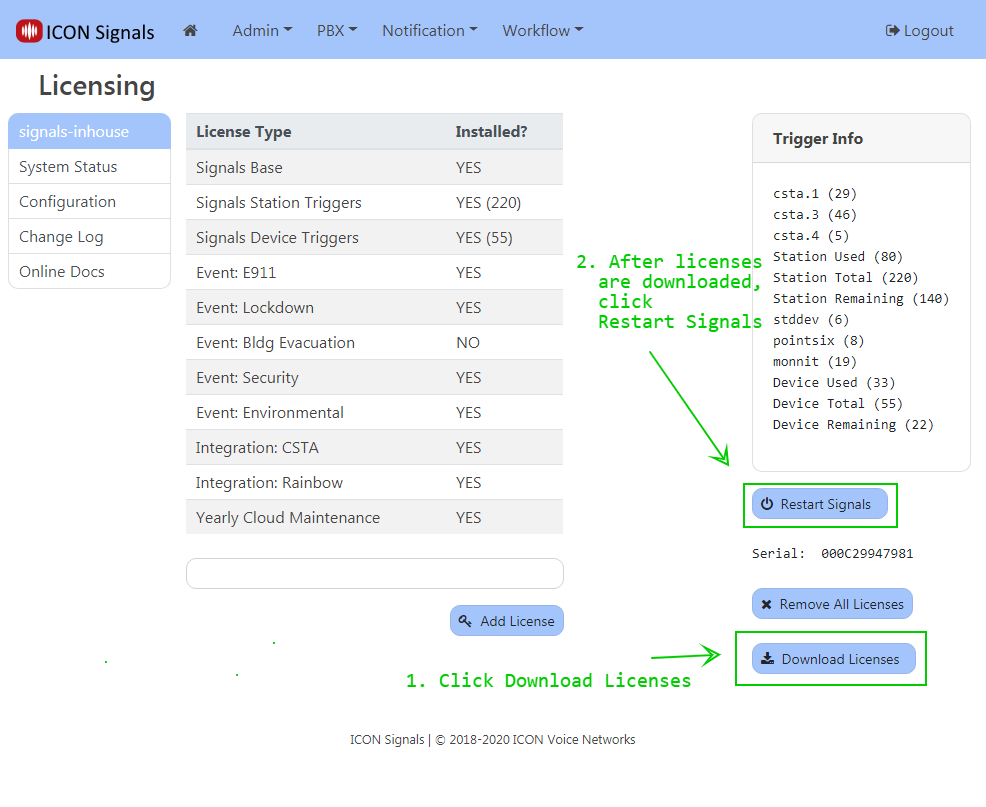Open the Admin dropdown menu
This screenshot has height=807, width=986.
[x=262, y=31]
